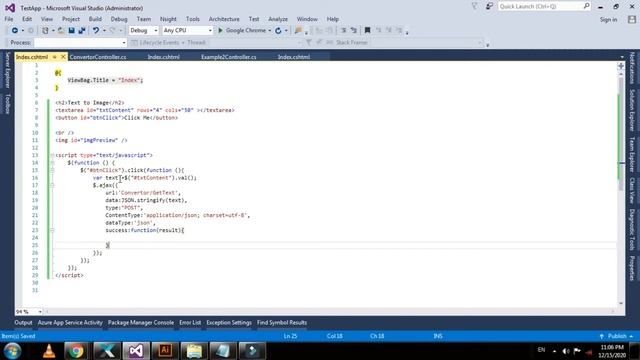
Task: Uncomment selected lines icon
Action: (x=354, y=31)
